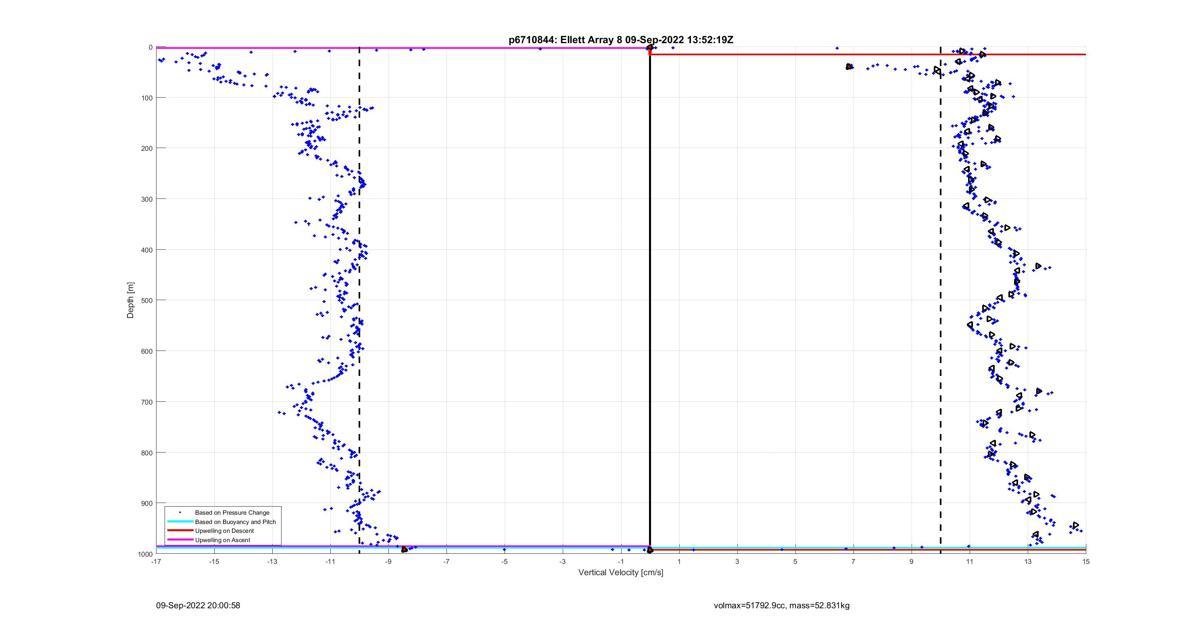The height and width of the screenshot is (622, 1200).
Task: Click legend entry Upwelling on Ascent
Action: (x=223, y=540)
